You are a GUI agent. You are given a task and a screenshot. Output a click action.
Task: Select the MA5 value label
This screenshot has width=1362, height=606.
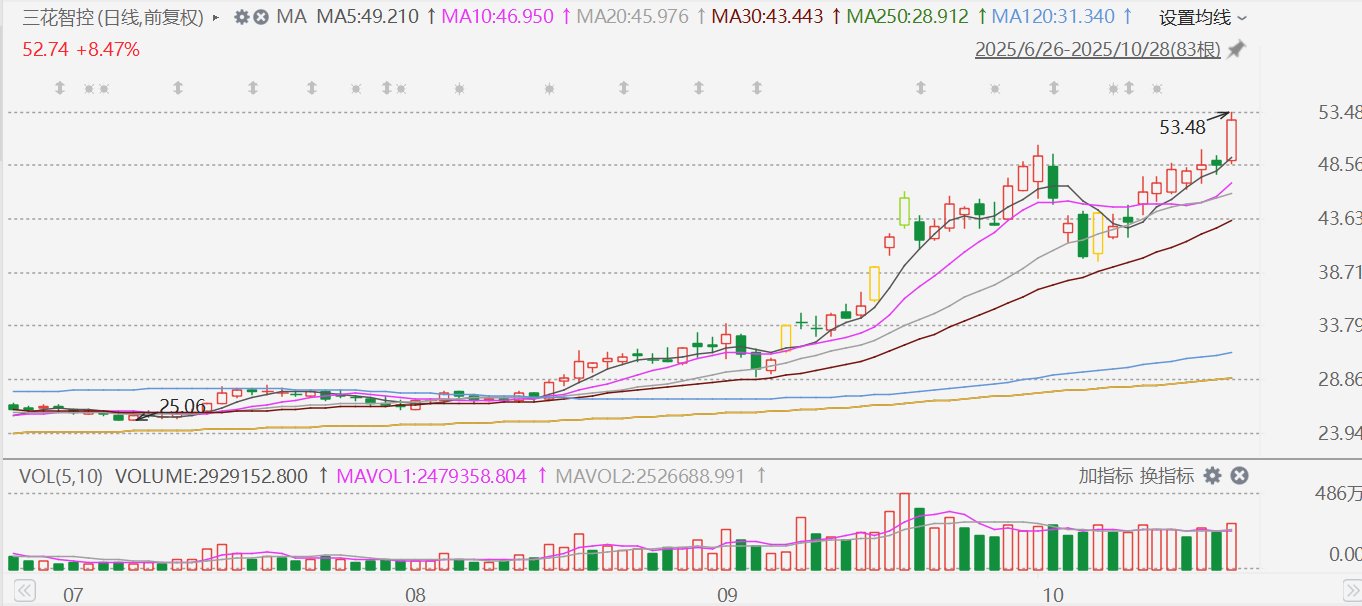pos(366,17)
